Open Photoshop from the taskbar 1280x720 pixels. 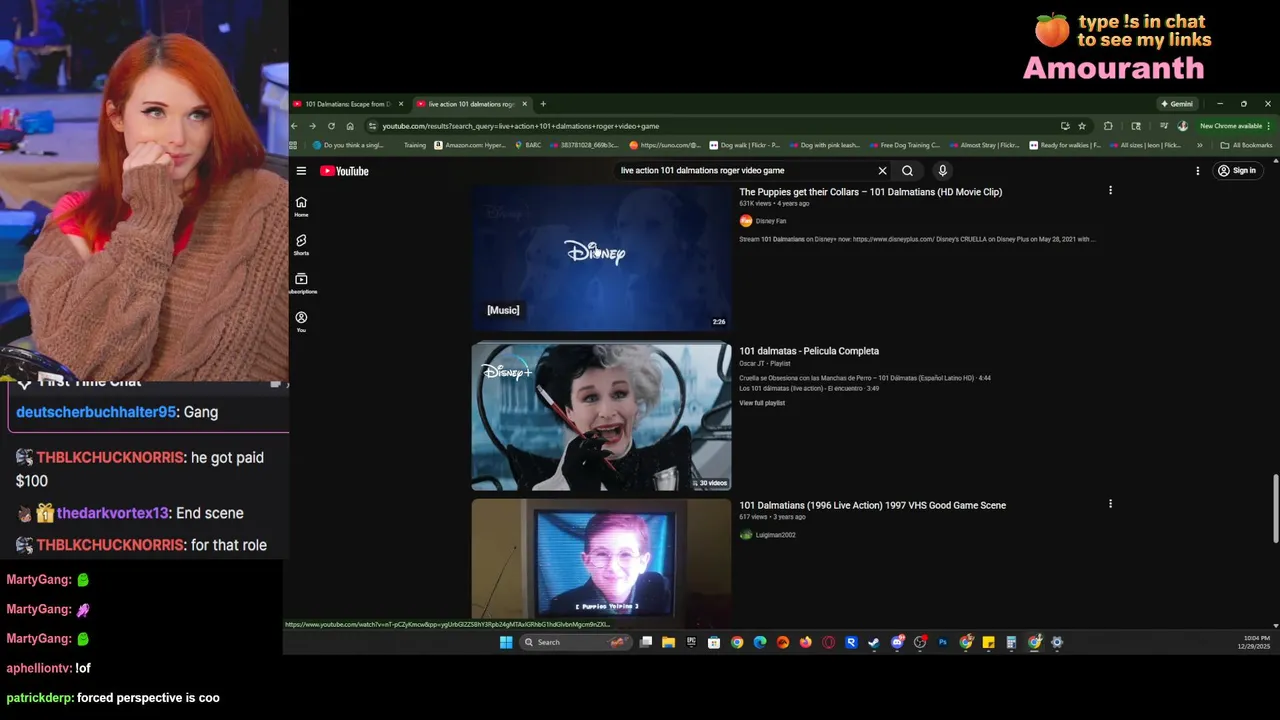click(942, 642)
